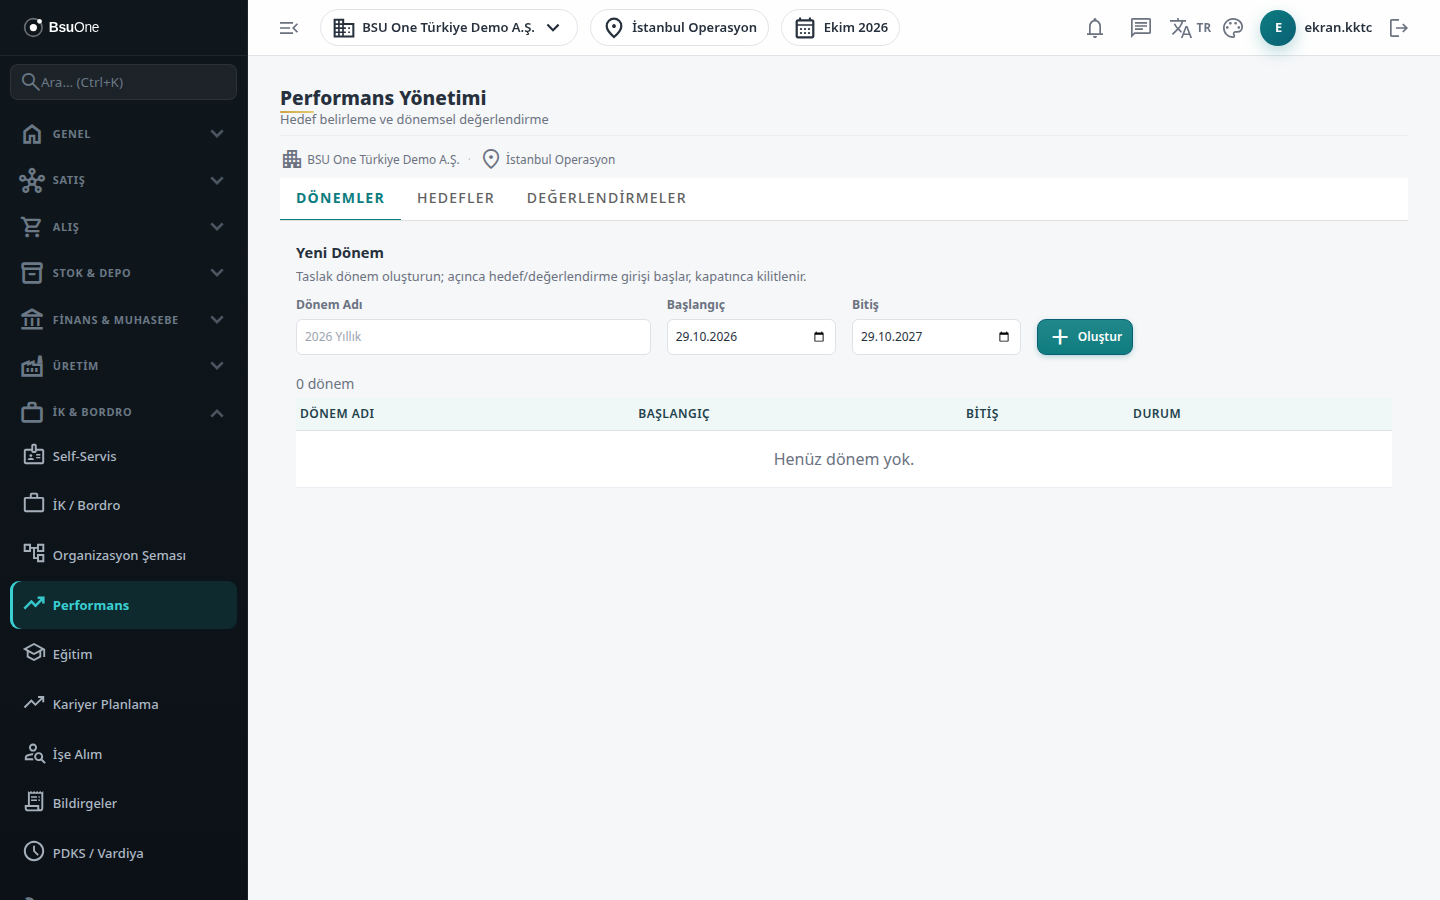Open calendar picker for Başlangıç date
This screenshot has height=900, width=1440.
pos(819,337)
